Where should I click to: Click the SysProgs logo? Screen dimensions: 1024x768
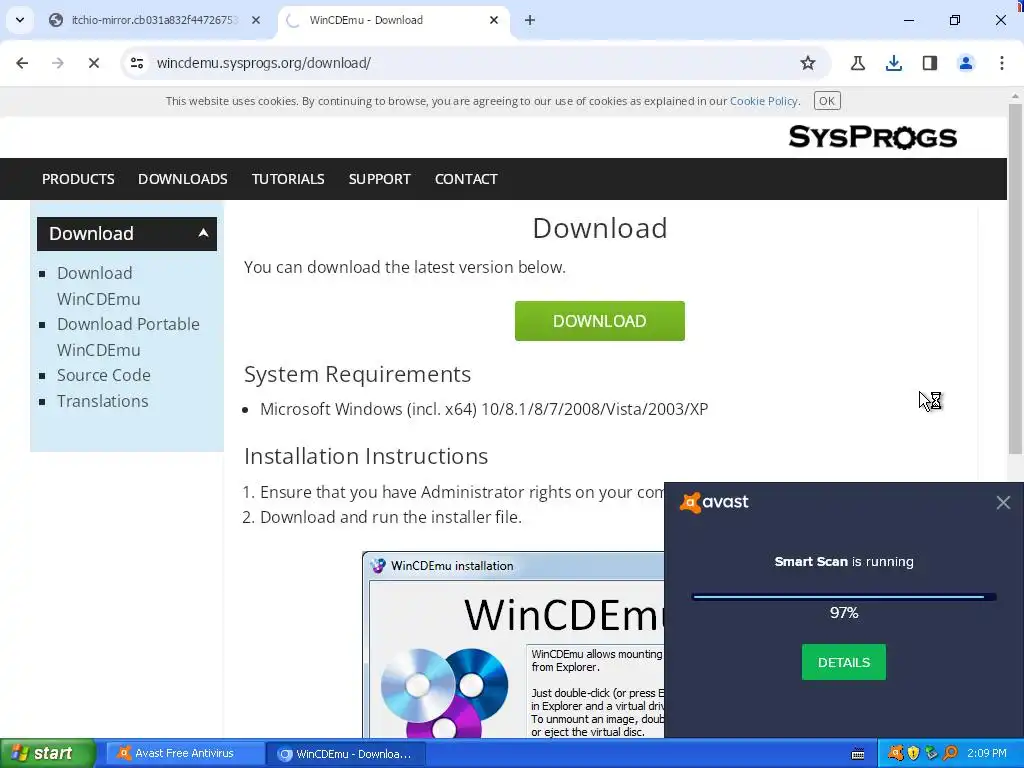tap(872, 137)
